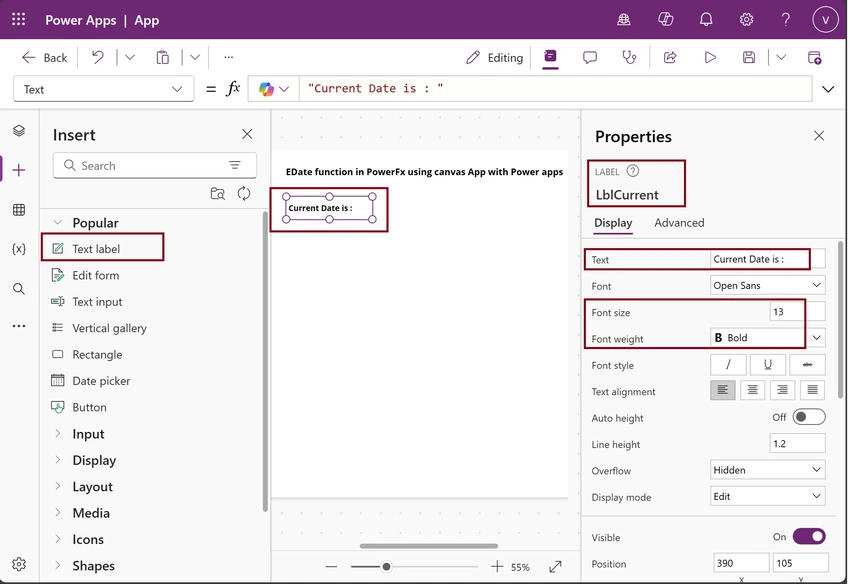The height and width of the screenshot is (584, 850).
Task: Open Variables panel with the {x} icon
Action: click(19, 249)
